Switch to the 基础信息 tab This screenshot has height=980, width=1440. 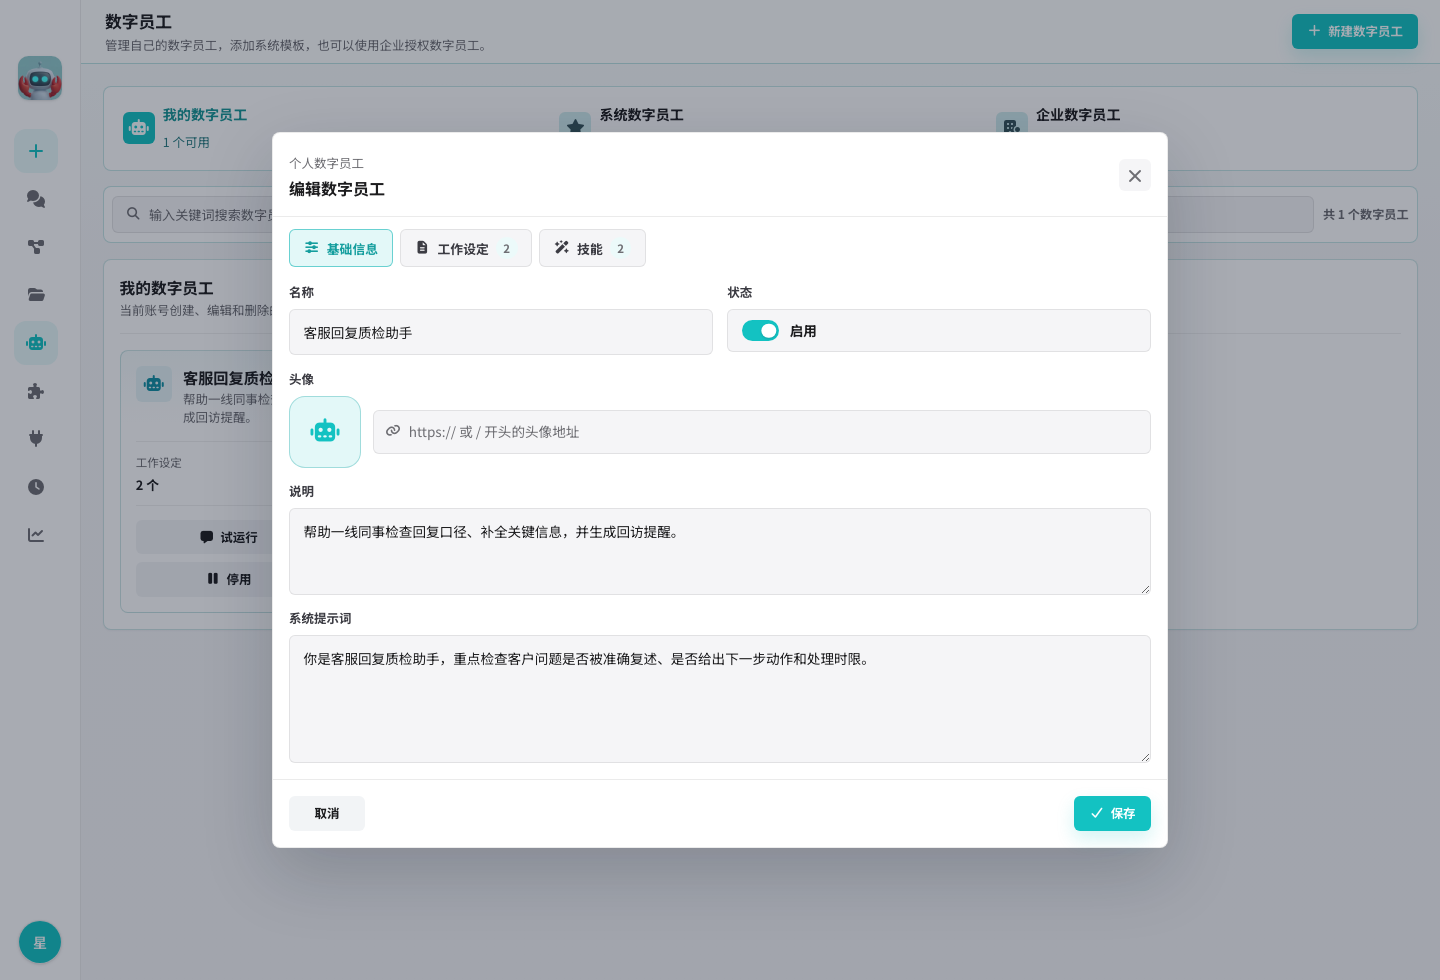tap(341, 248)
